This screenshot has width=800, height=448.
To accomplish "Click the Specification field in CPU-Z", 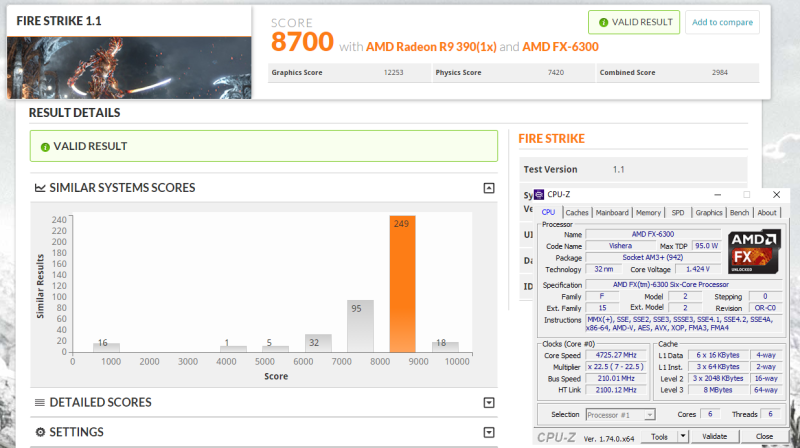I will 684,285.
